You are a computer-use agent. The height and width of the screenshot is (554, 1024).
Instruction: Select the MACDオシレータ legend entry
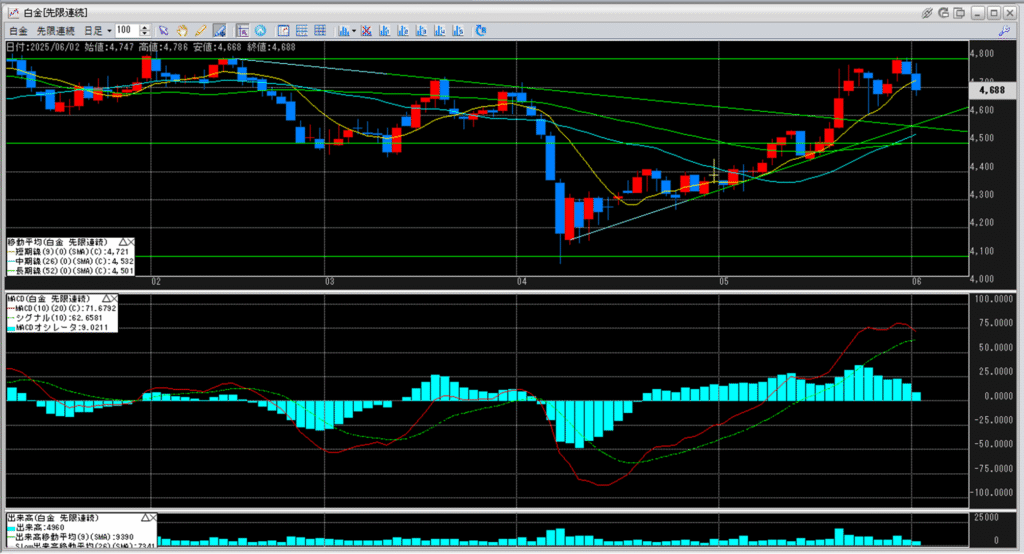(x=57, y=327)
